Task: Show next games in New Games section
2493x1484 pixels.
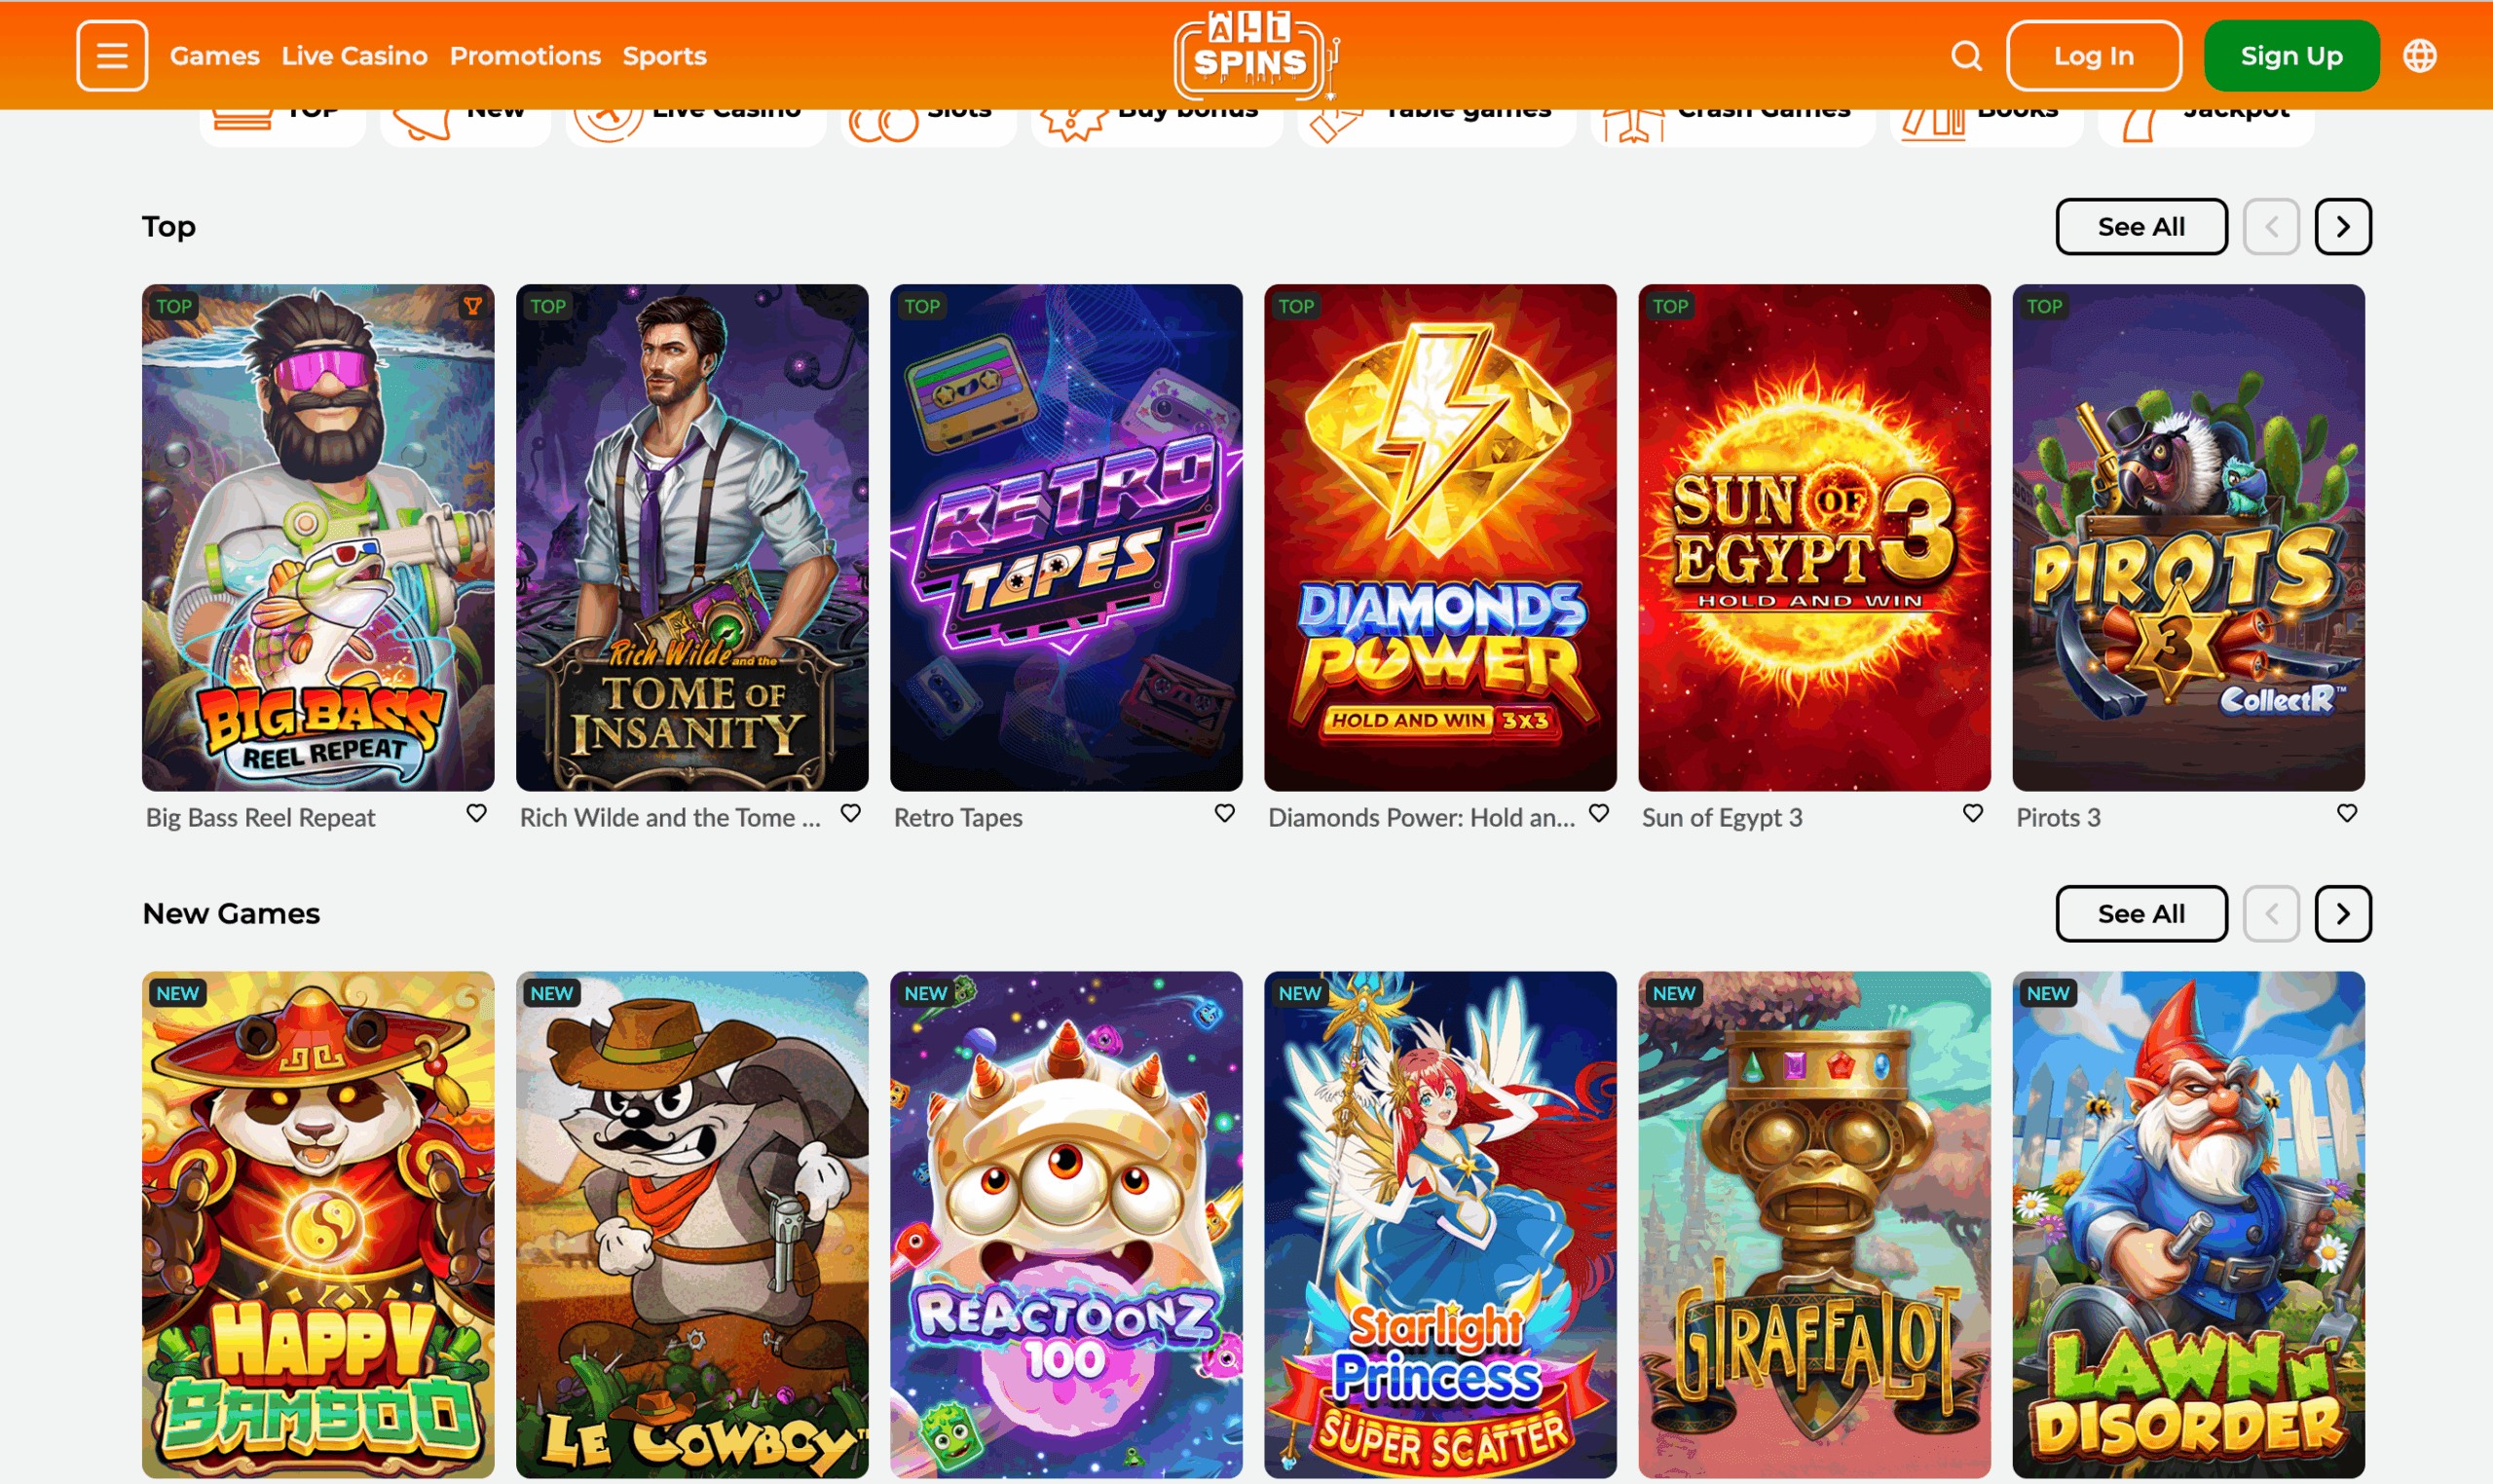Action: 2343,914
